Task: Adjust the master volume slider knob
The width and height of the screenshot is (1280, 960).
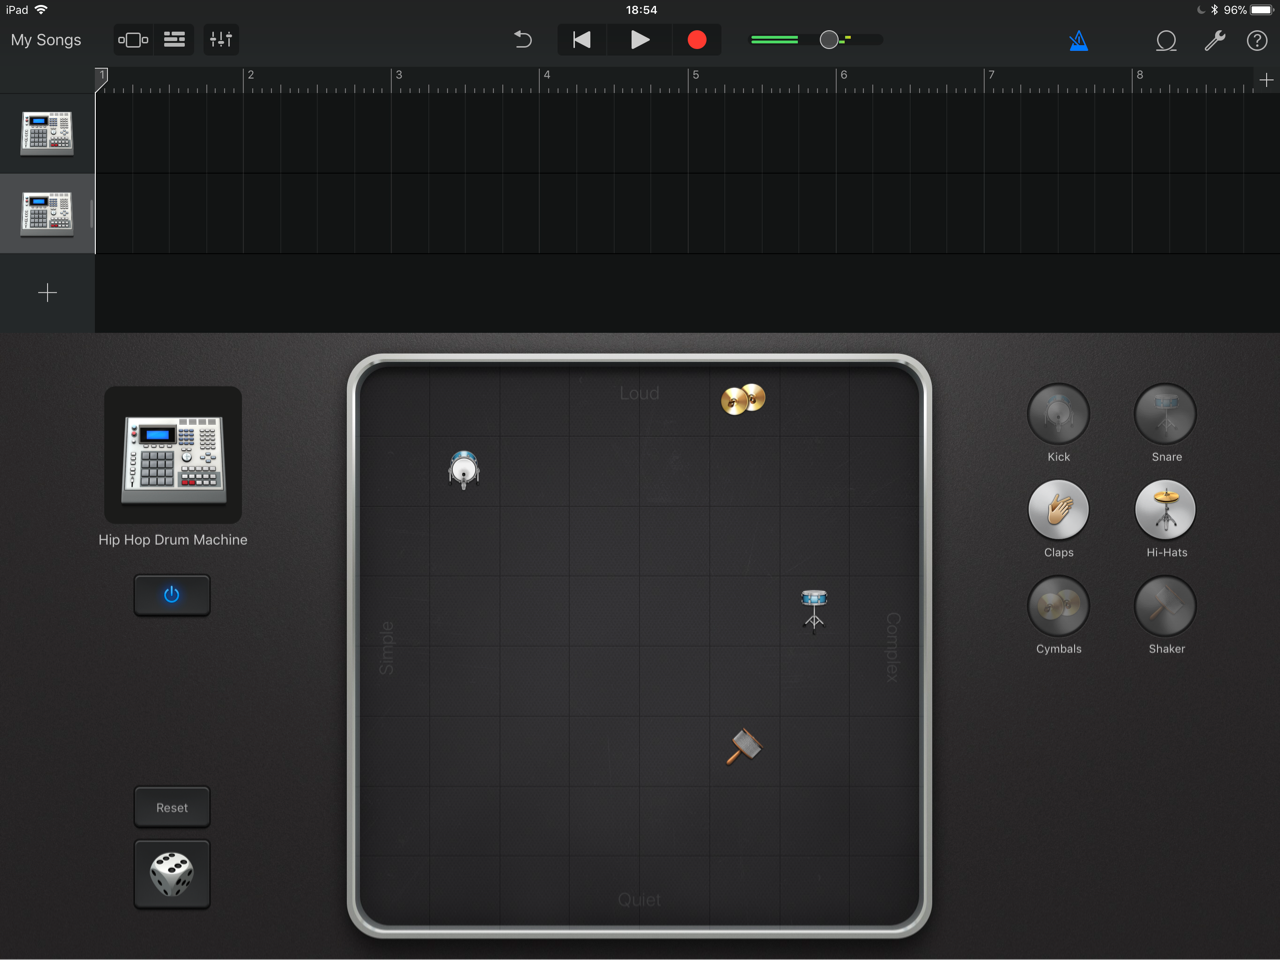Action: 829,40
